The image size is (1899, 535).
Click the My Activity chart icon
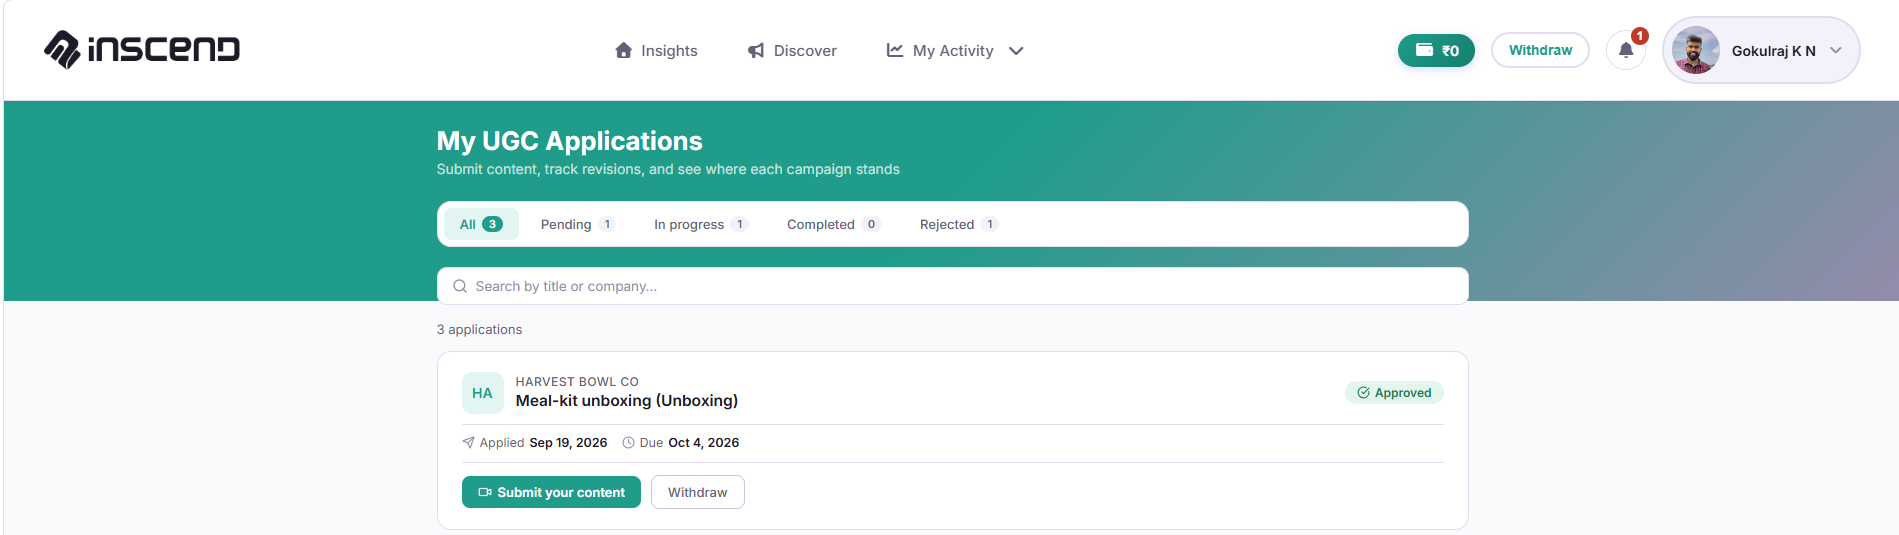(x=895, y=50)
